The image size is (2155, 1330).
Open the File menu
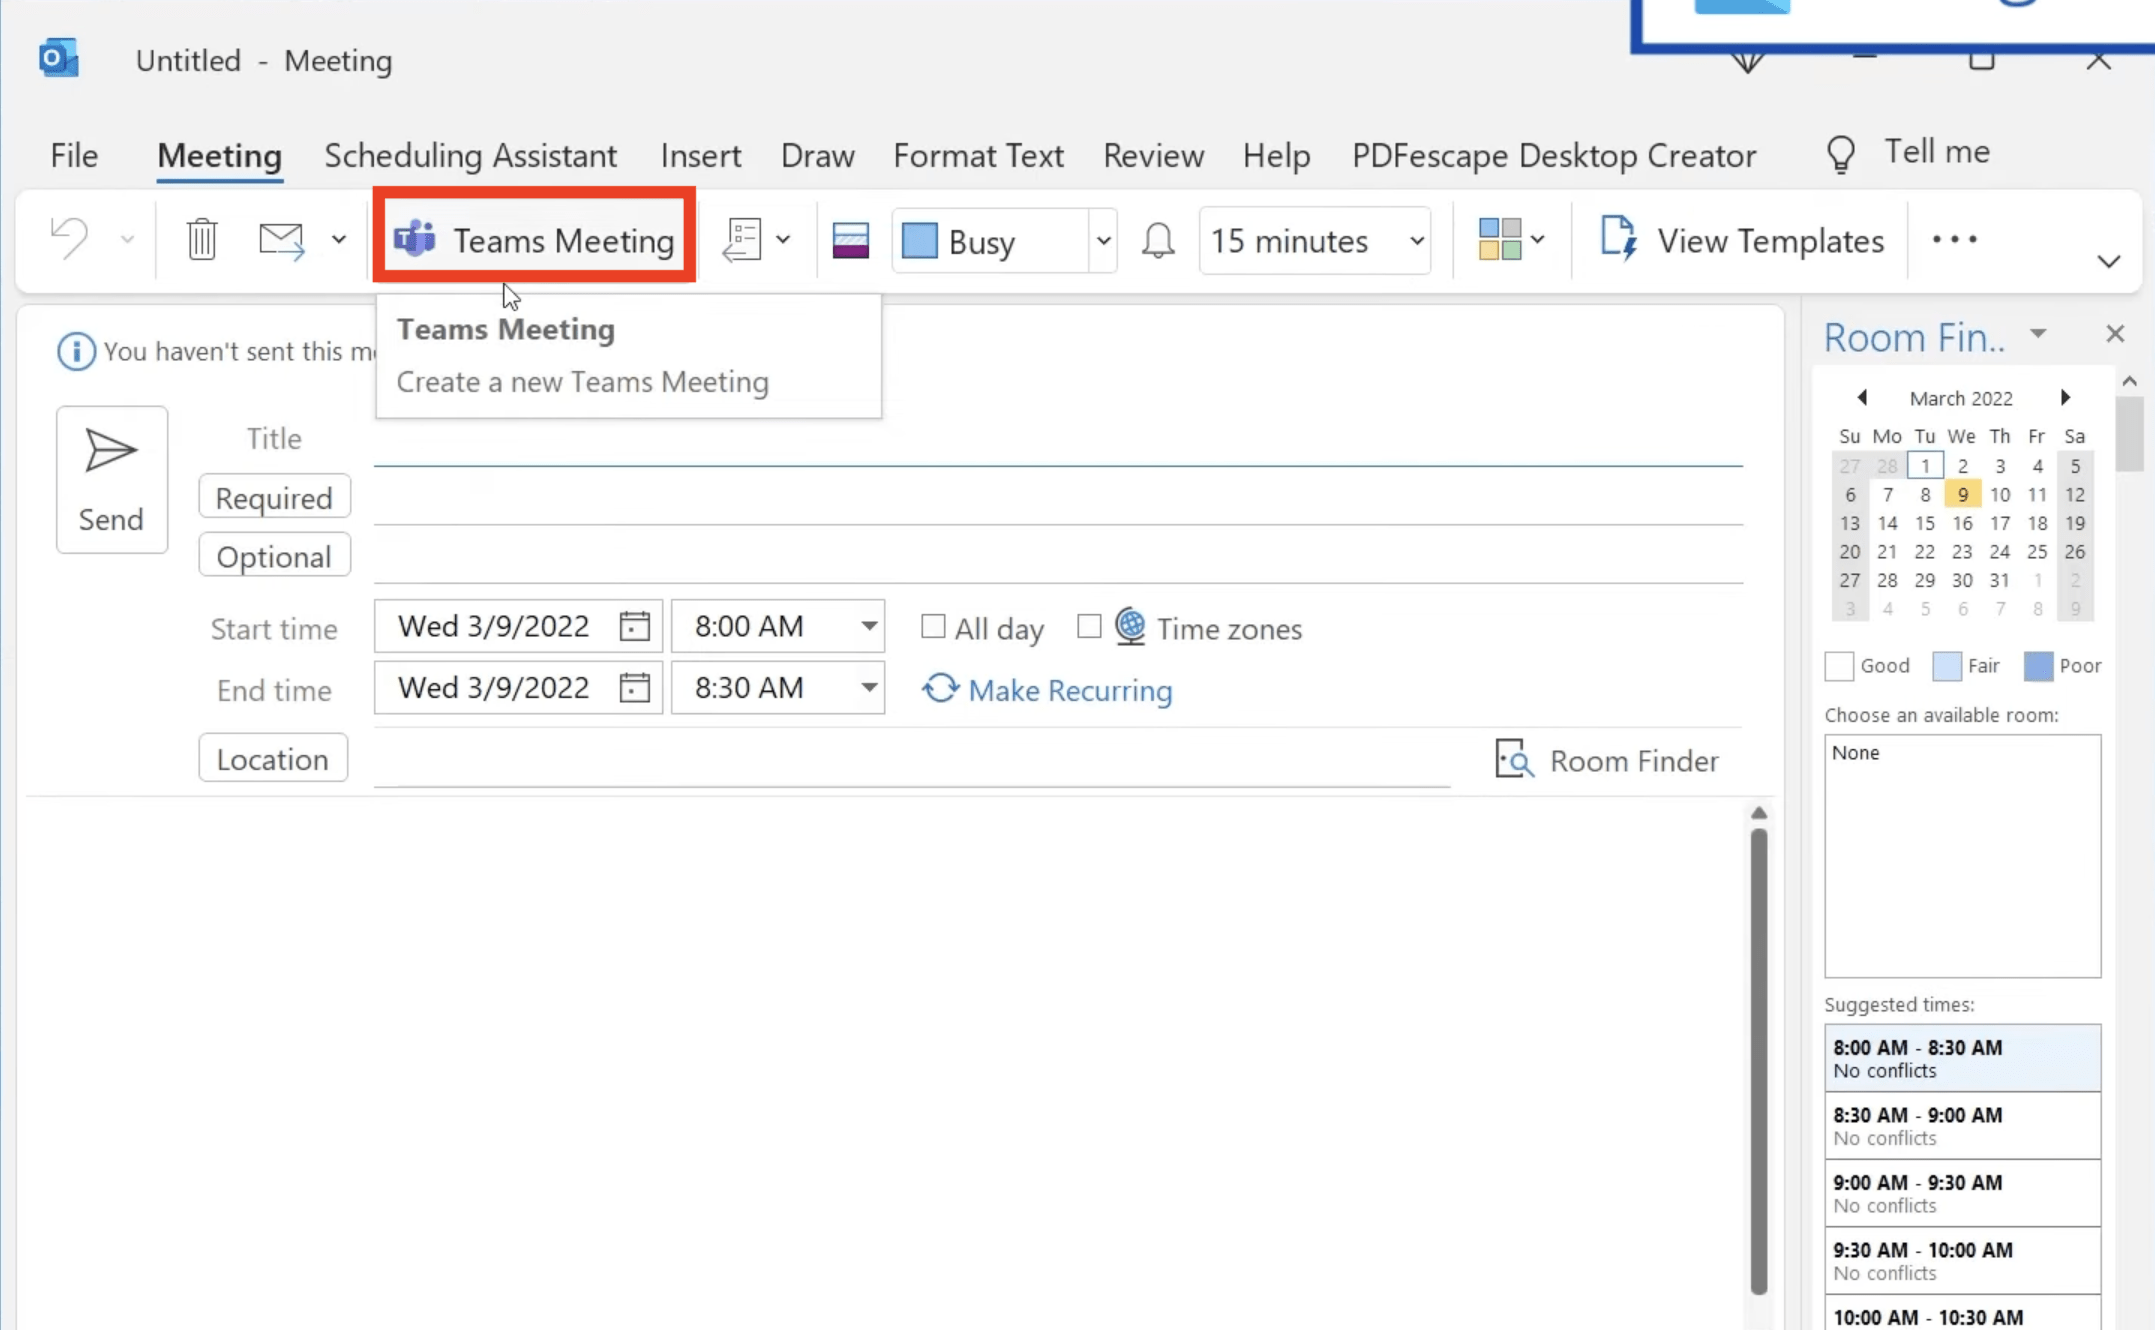tap(74, 156)
